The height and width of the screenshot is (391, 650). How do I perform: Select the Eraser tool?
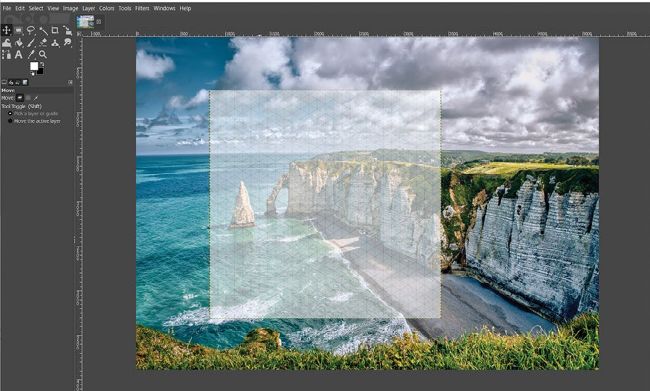click(x=43, y=43)
